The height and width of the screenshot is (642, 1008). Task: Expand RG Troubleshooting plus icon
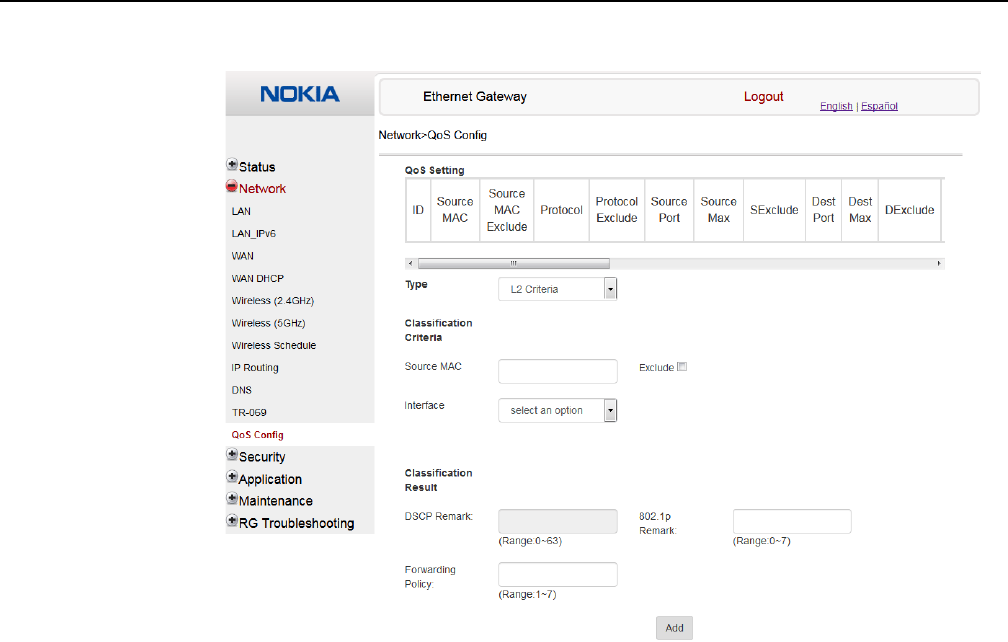232,521
